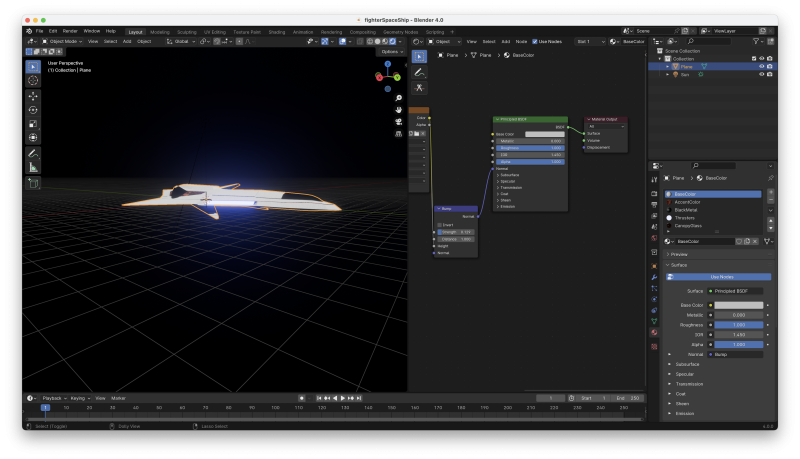
Task: Open the Render properties tab
Action: click(654, 194)
